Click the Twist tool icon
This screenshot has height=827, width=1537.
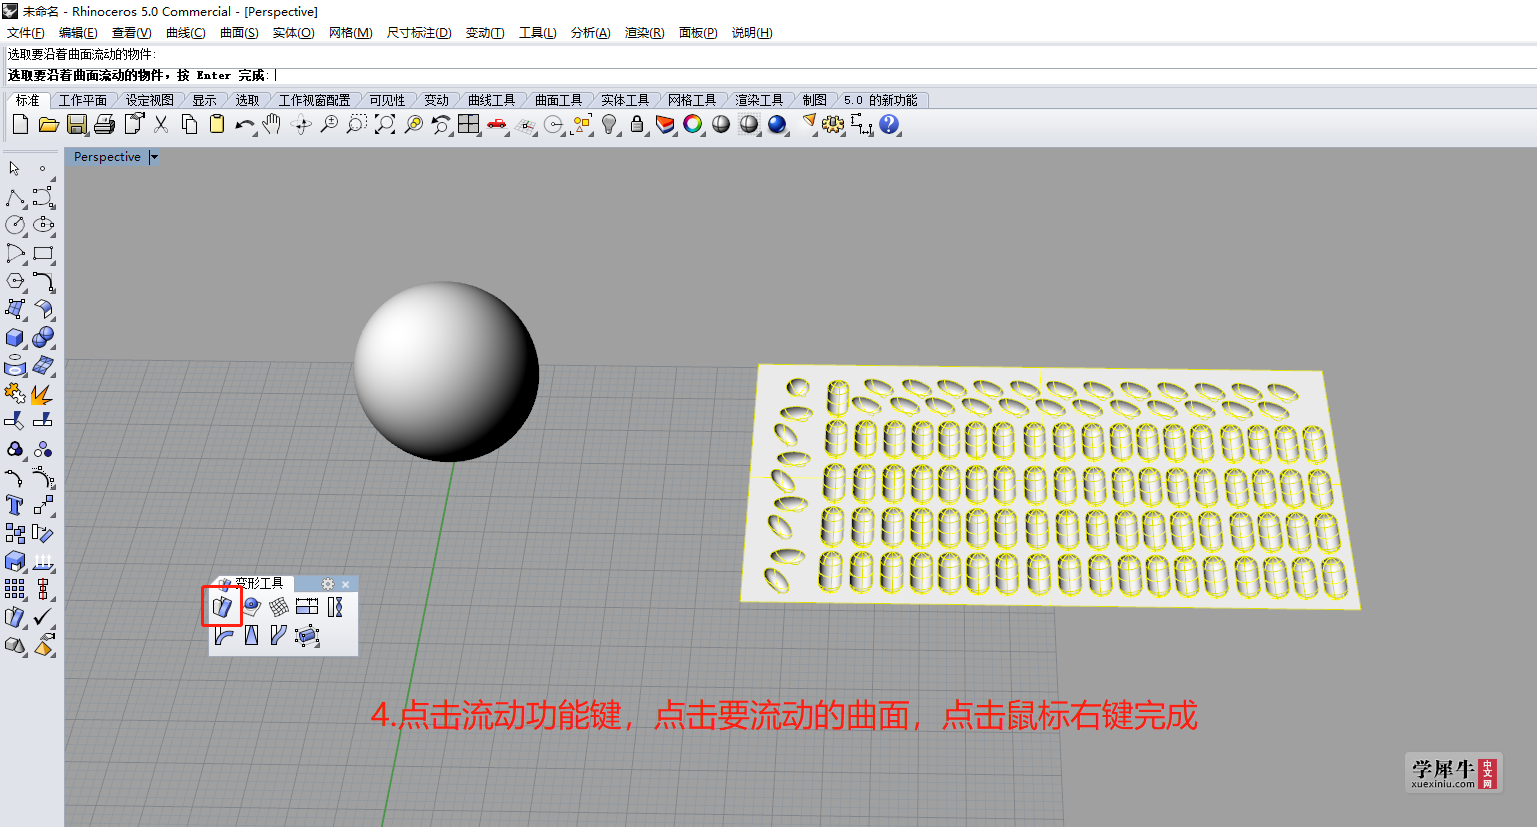click(335, 606)
